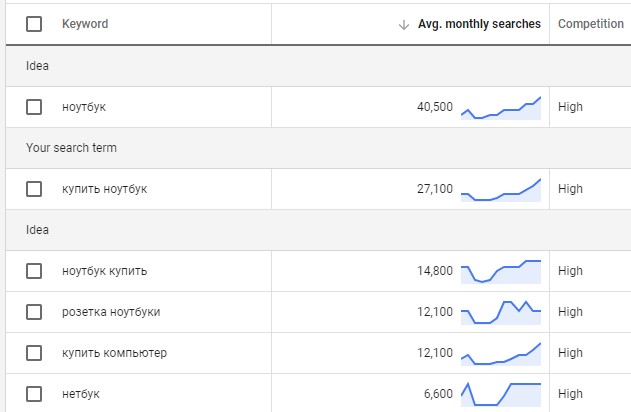Screen dimensions: 631x412
Task: Tick the розетка ноутбуки row checkbox
Action: tap(34, 312)
